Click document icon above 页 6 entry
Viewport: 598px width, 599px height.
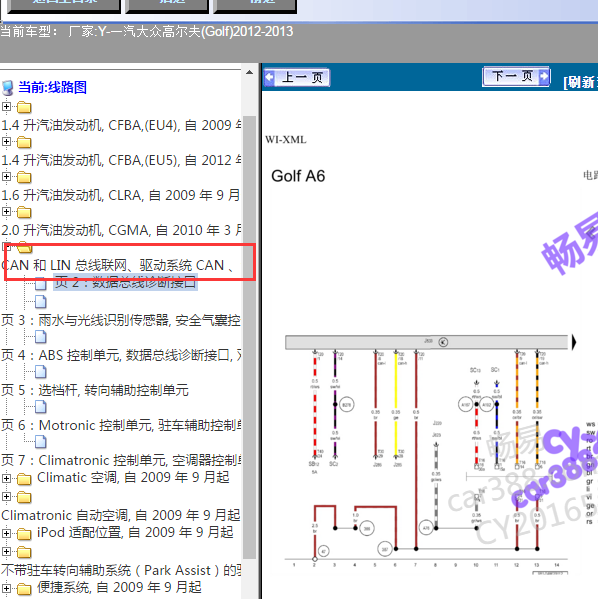point(41,407)
